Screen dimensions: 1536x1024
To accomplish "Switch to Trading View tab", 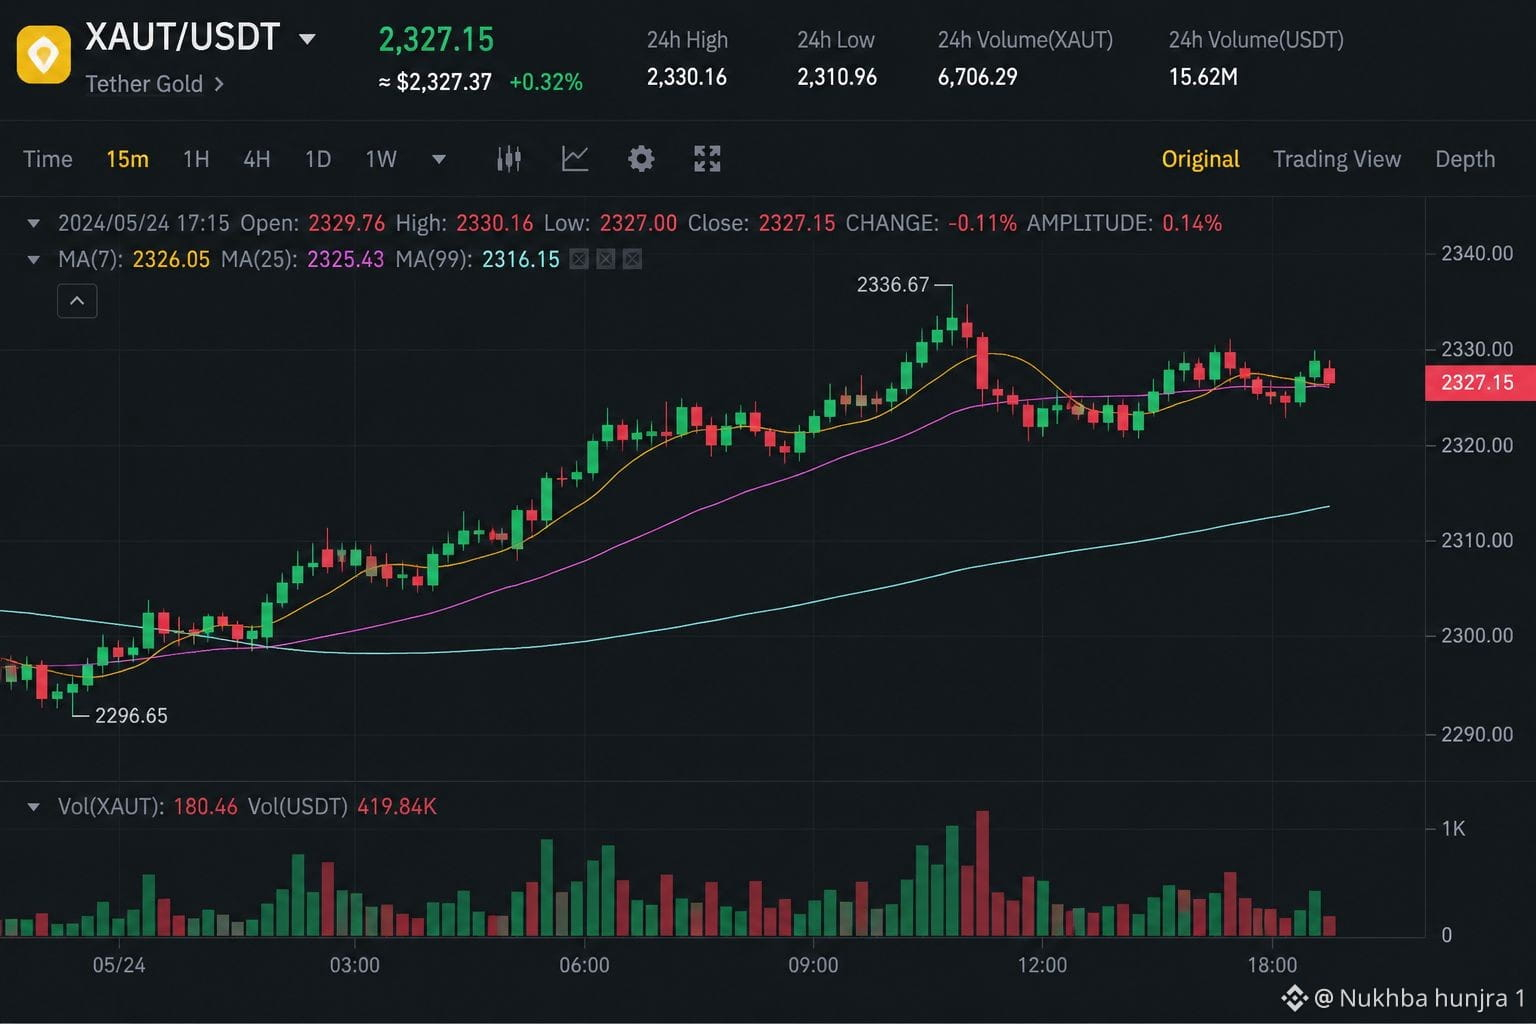I will [1337, 159].
